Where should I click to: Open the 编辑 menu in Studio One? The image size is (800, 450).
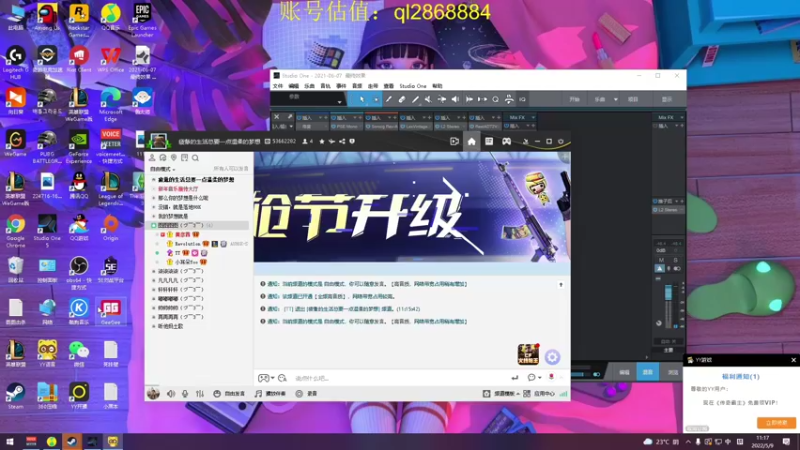tap(294, 86)
